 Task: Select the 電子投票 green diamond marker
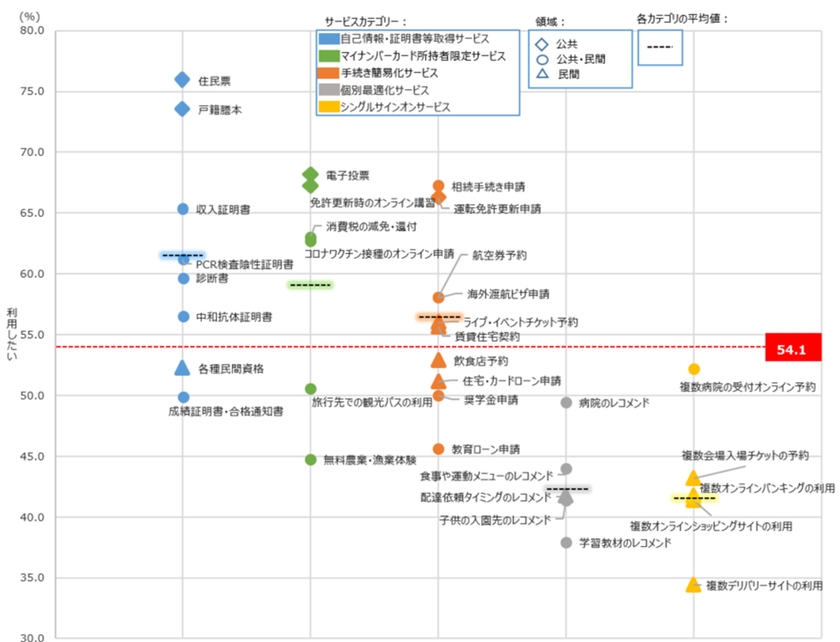[310, 174]
